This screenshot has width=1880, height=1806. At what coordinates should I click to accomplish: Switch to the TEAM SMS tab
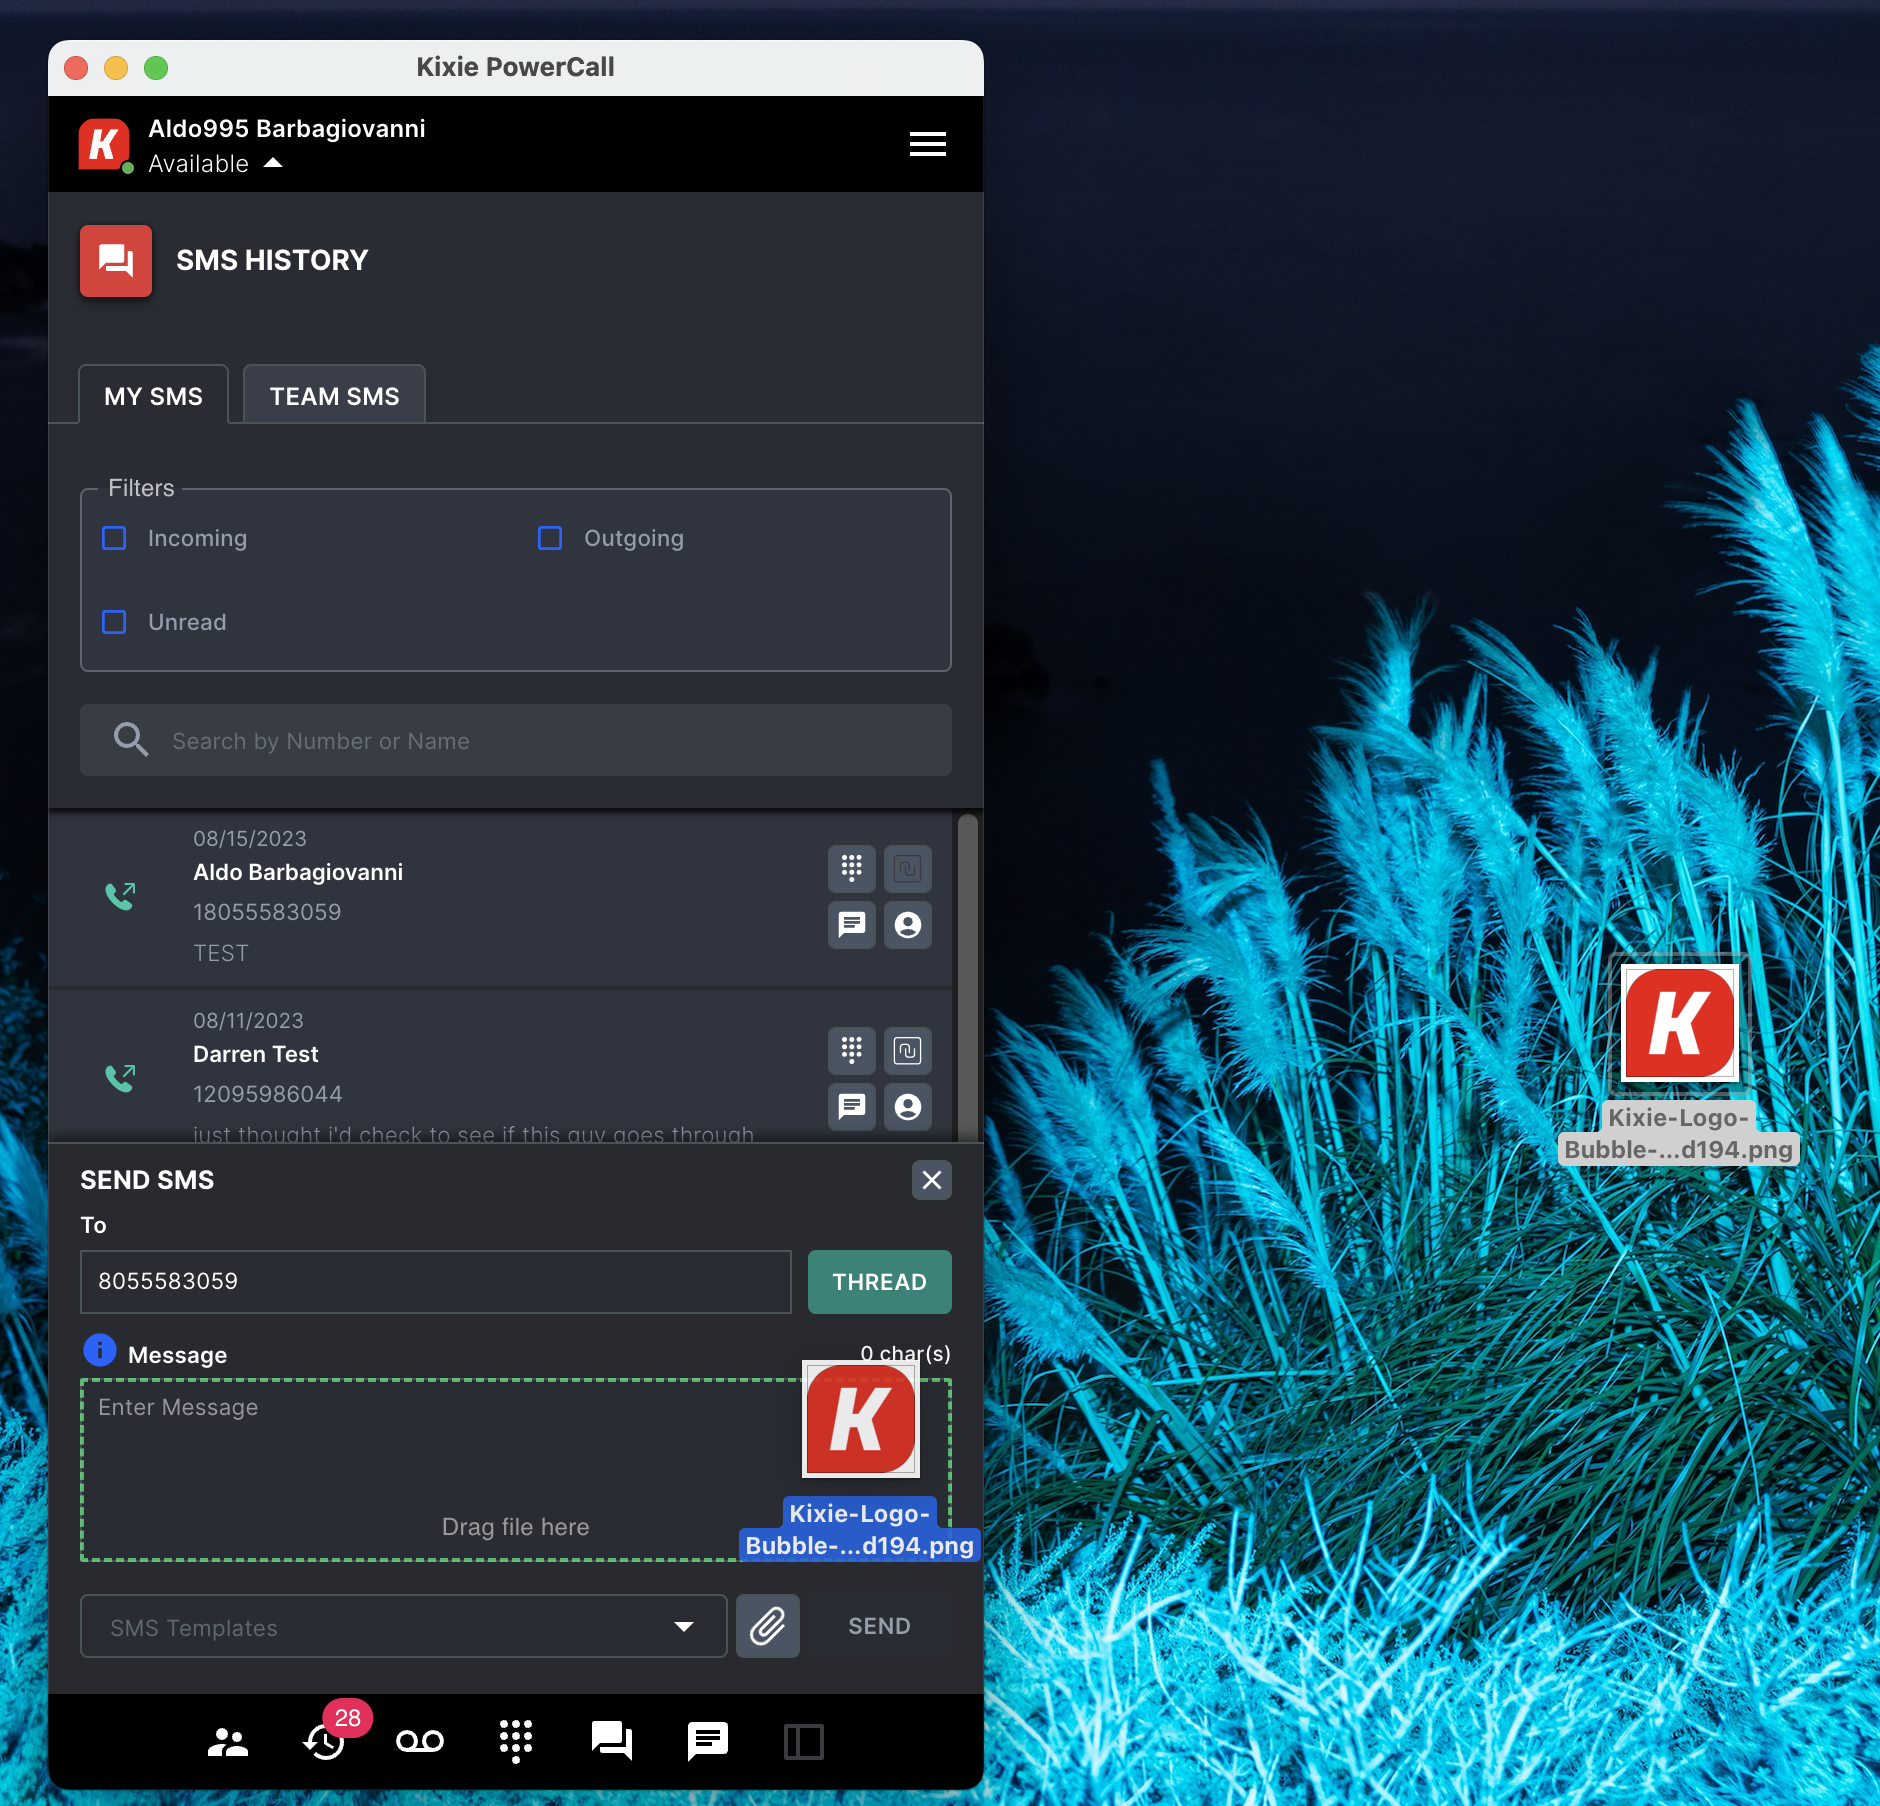[334, 396]
